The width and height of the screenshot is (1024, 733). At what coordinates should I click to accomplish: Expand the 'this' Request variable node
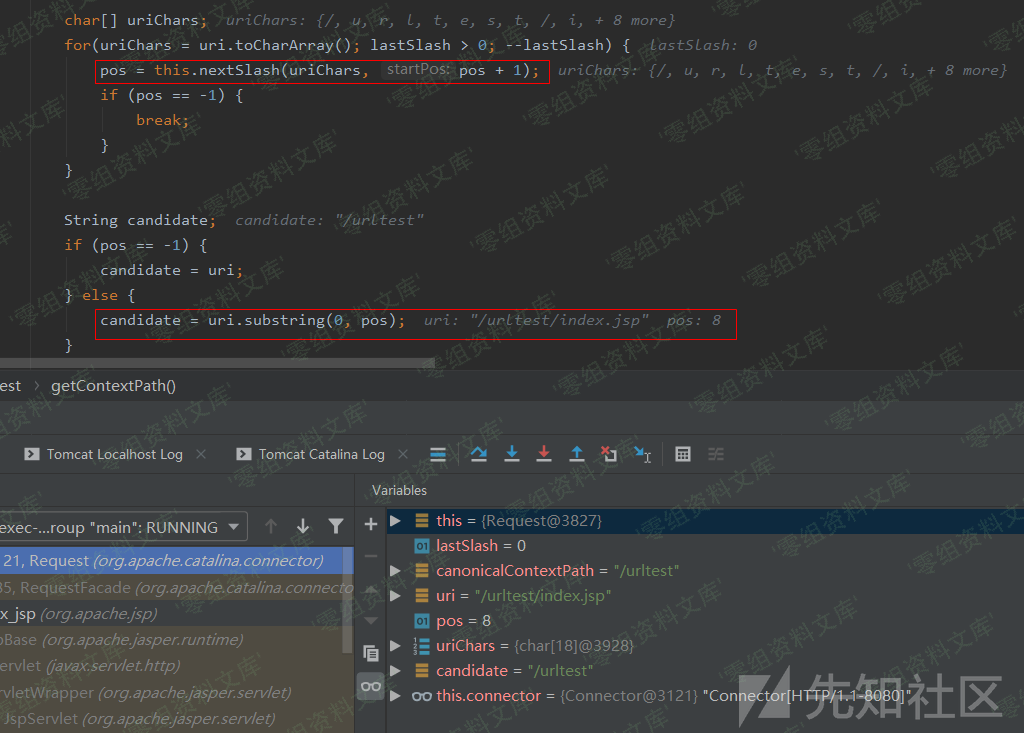click(396, 521)
